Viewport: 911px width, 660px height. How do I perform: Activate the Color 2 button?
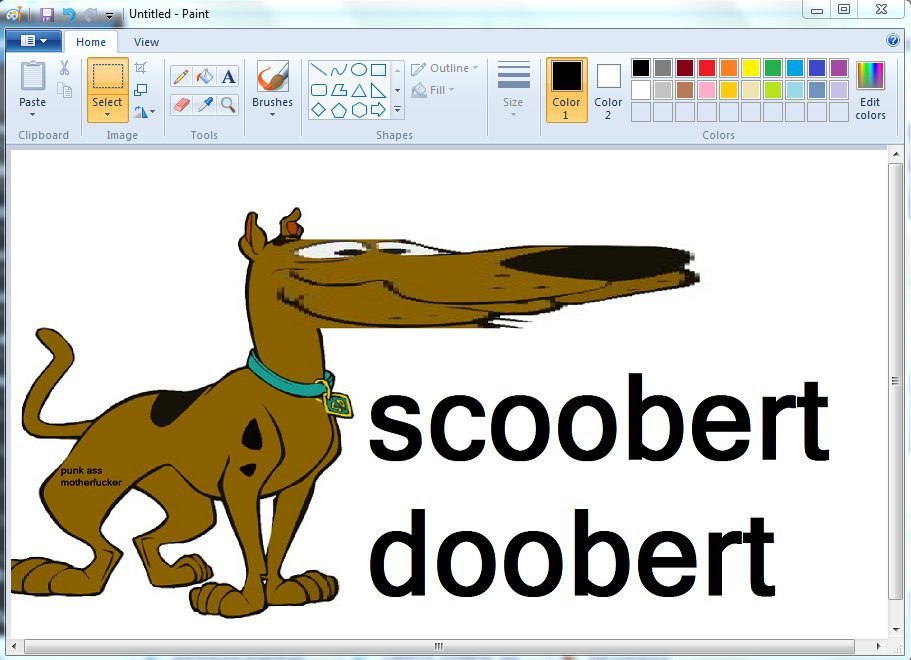coord(608,89)
